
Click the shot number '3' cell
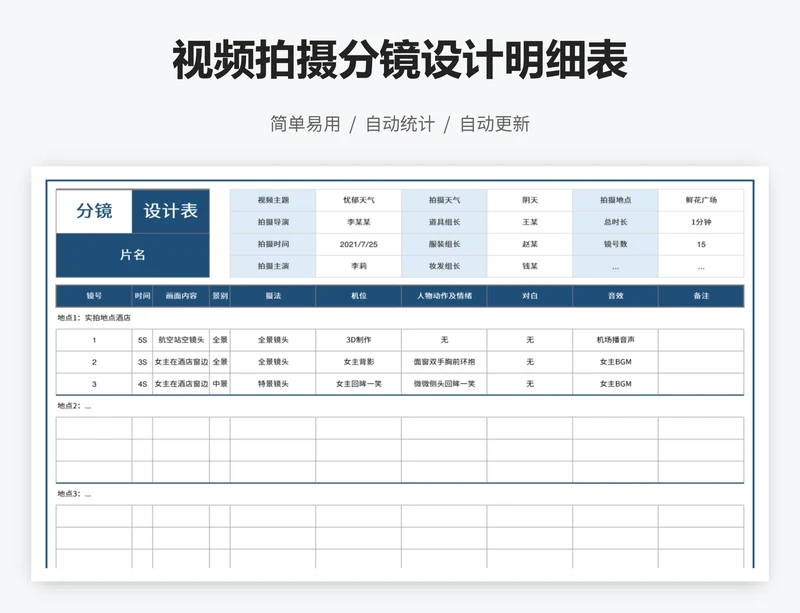click(x=94, y=384)
